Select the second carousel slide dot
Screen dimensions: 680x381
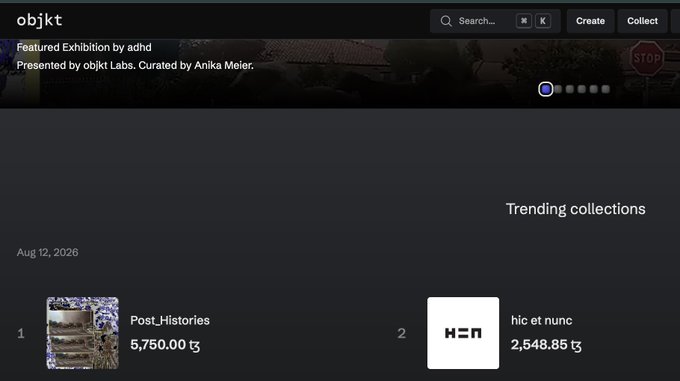[558, 89]
